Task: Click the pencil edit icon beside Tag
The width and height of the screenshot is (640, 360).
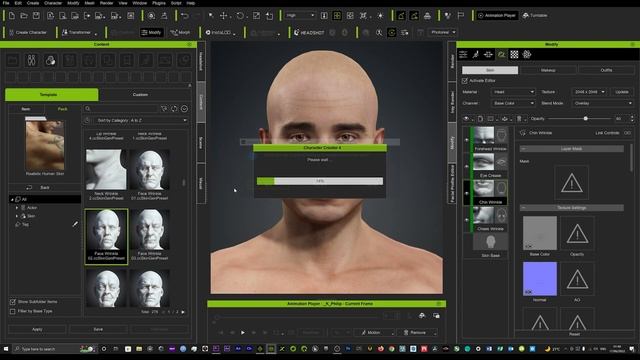Action: click(x=75, y=224)
